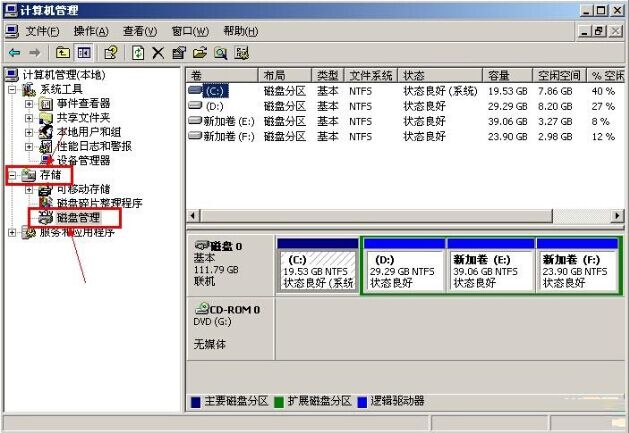The width and height of the screenshot is (629, 433).
Task: Click the 事件查看器 tree icon
Action: point(46,104)
